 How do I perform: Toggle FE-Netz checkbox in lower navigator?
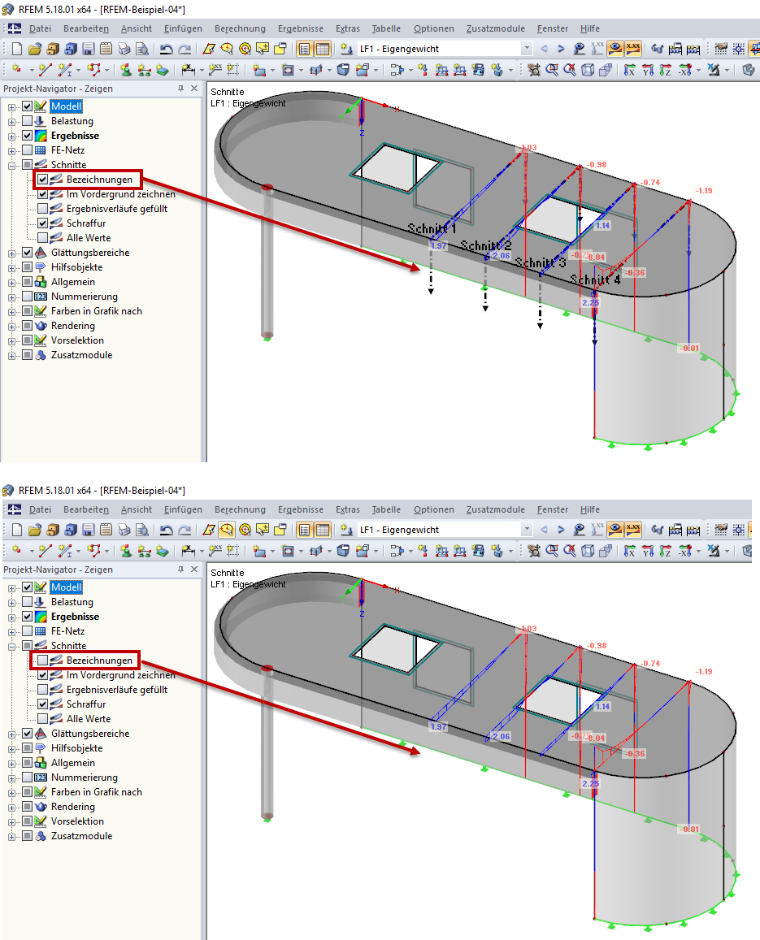click(x=28, y=631)
